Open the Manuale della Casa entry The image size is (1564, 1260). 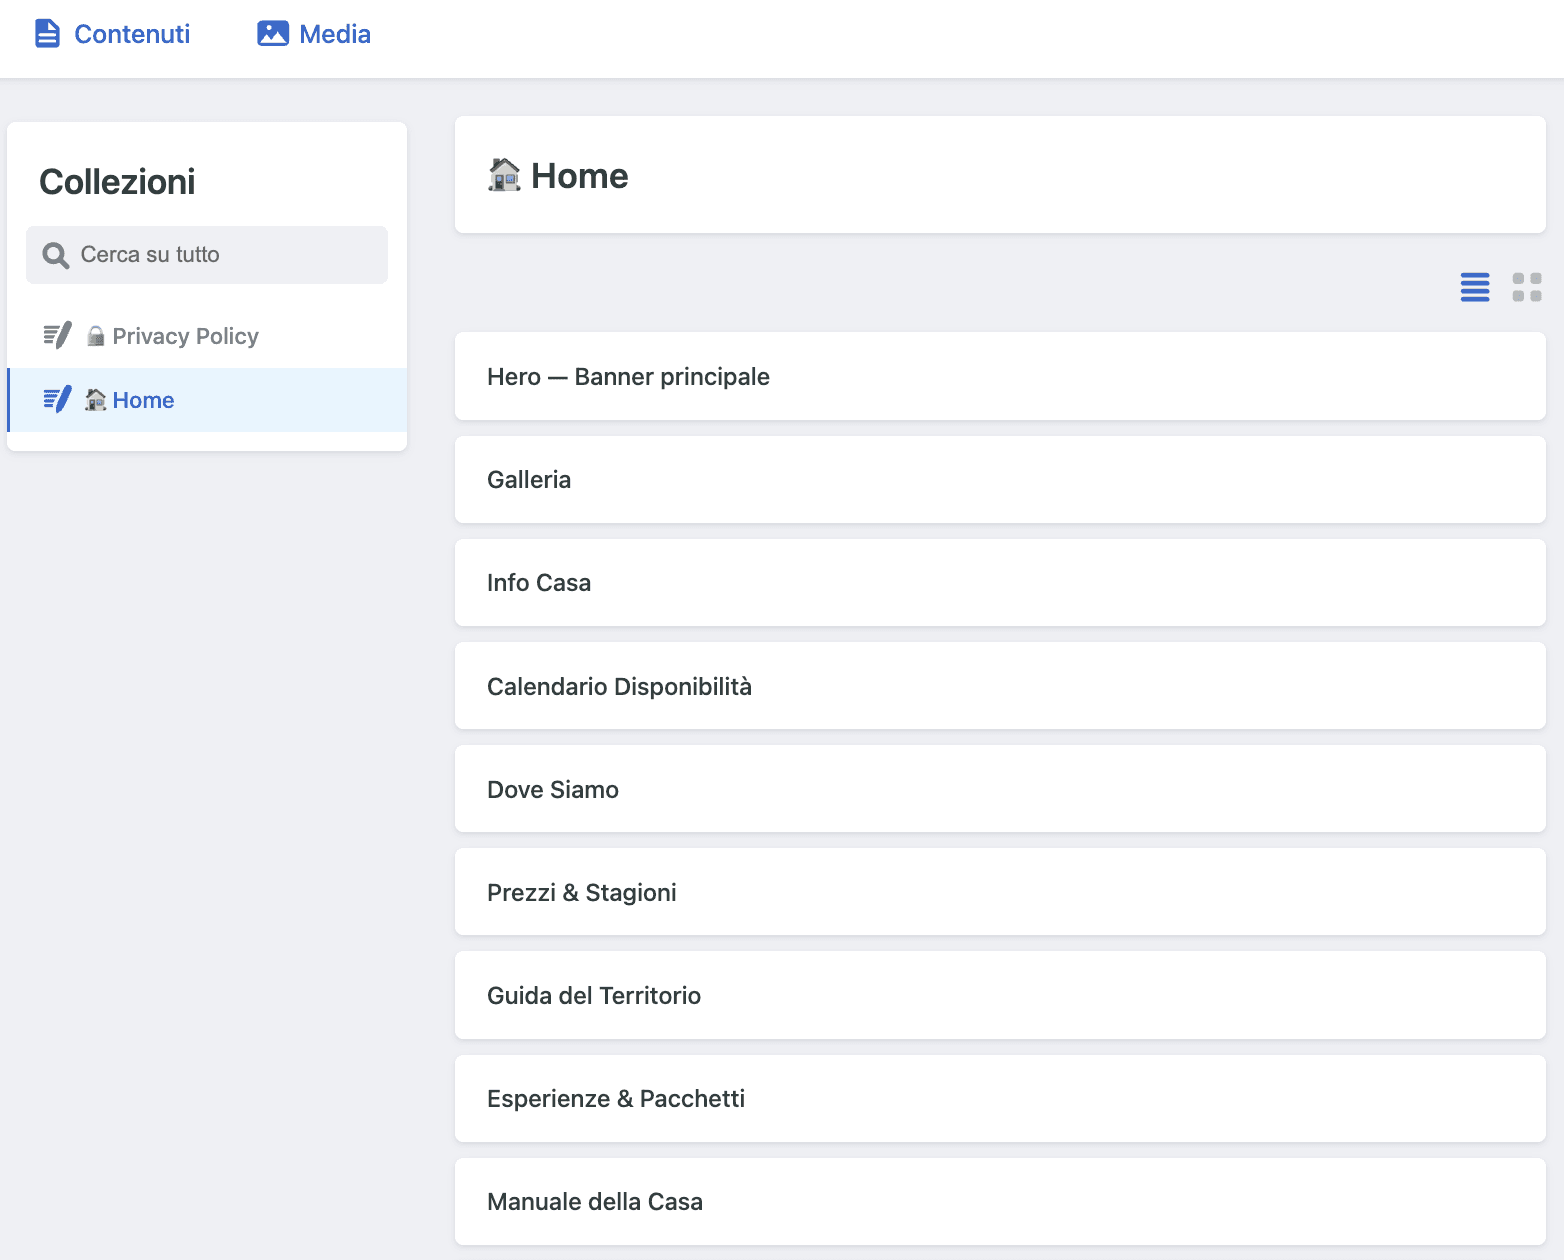[x=1000, y=1201]
